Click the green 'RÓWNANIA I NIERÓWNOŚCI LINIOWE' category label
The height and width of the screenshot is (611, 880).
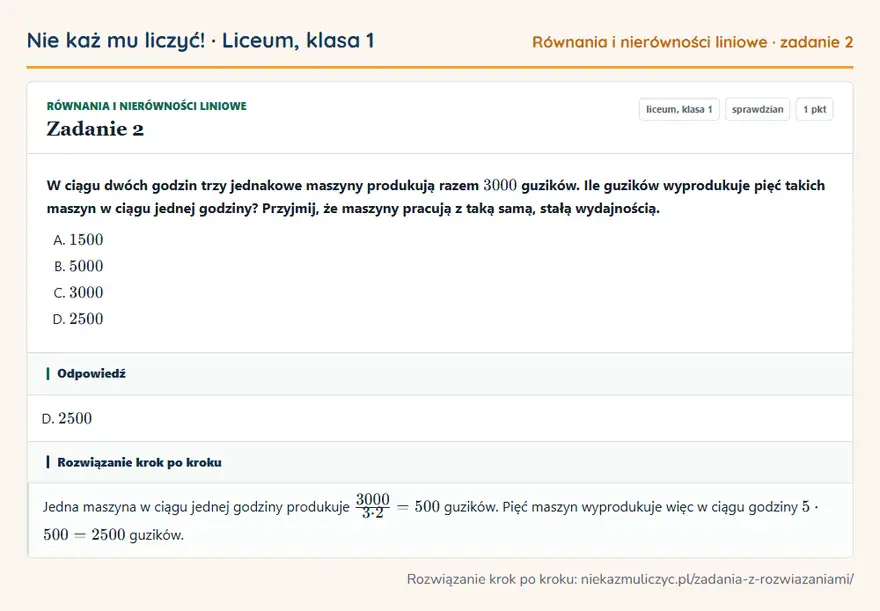click(x=146, y=106)
